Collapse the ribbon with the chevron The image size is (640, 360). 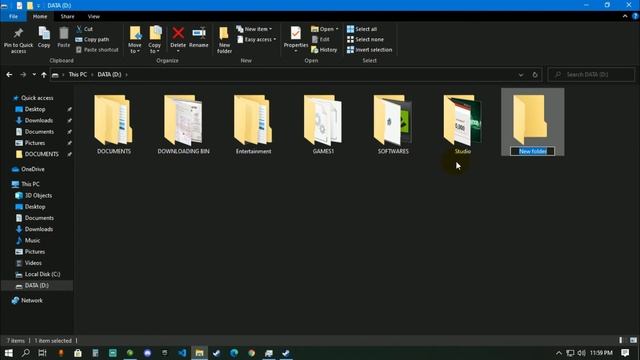[x=625, y=16]
